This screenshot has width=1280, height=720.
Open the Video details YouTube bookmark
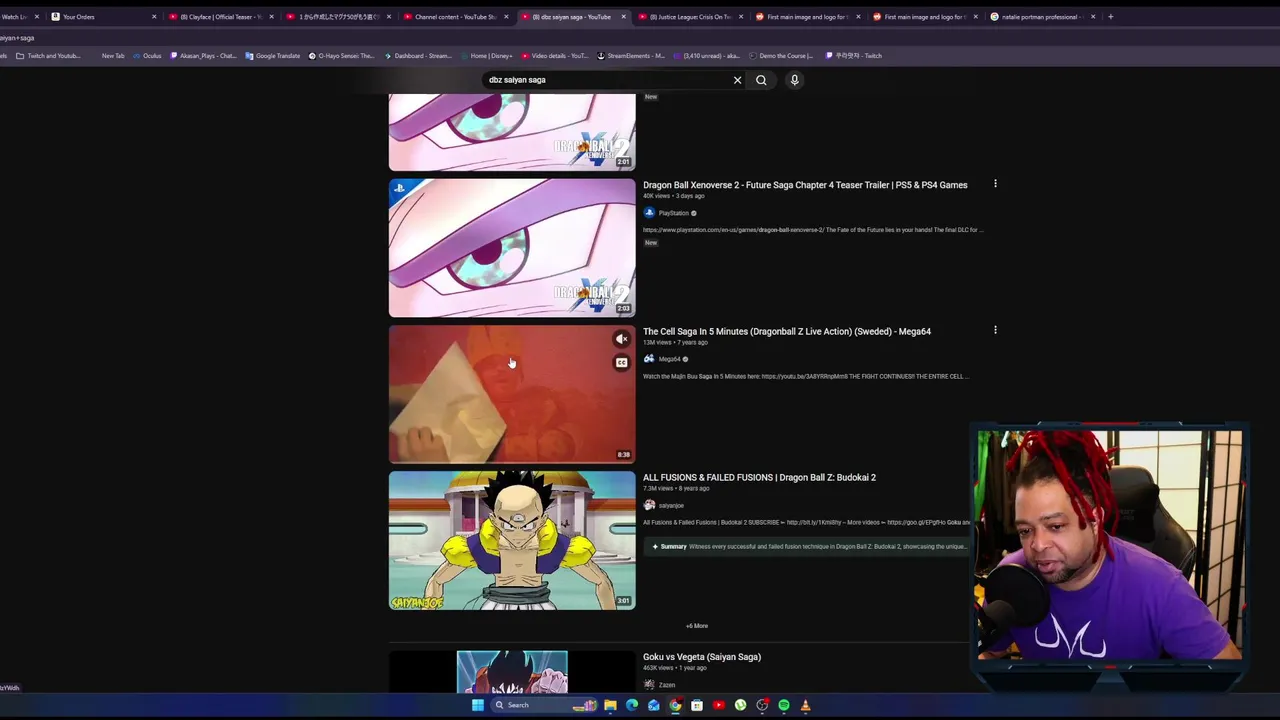click(554, 56)
